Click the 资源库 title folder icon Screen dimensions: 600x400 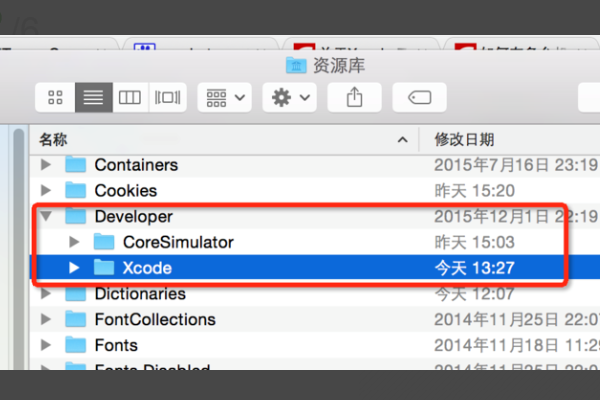point(296,65)
